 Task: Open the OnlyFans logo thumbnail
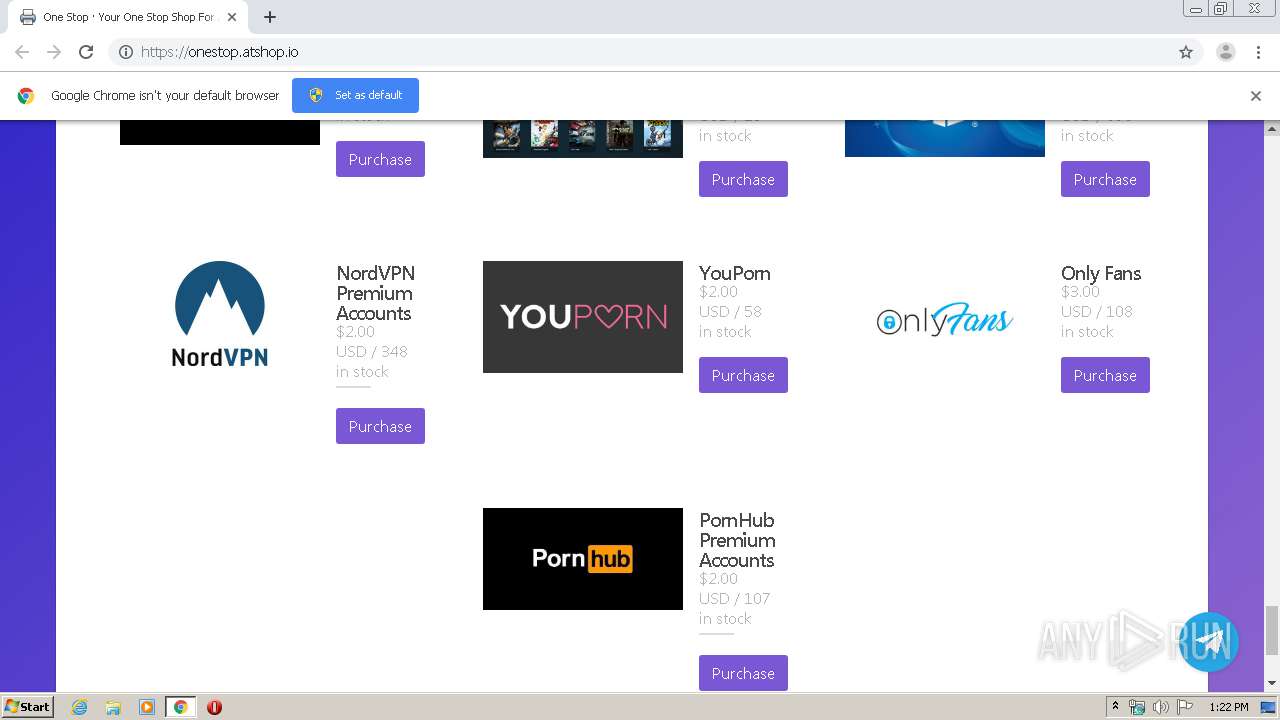tap(945, 319)
